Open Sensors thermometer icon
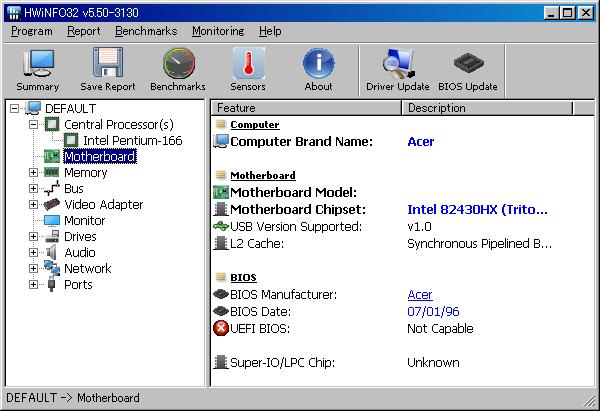The width and height of the screenshot is (600, 411). (248, 63)
